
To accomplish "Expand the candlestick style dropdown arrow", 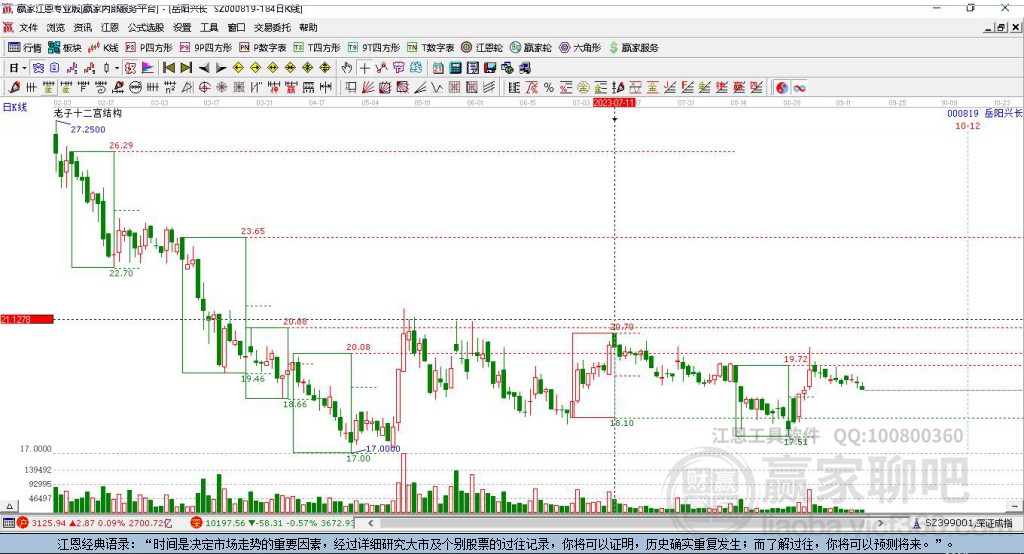I will [117, 68].
